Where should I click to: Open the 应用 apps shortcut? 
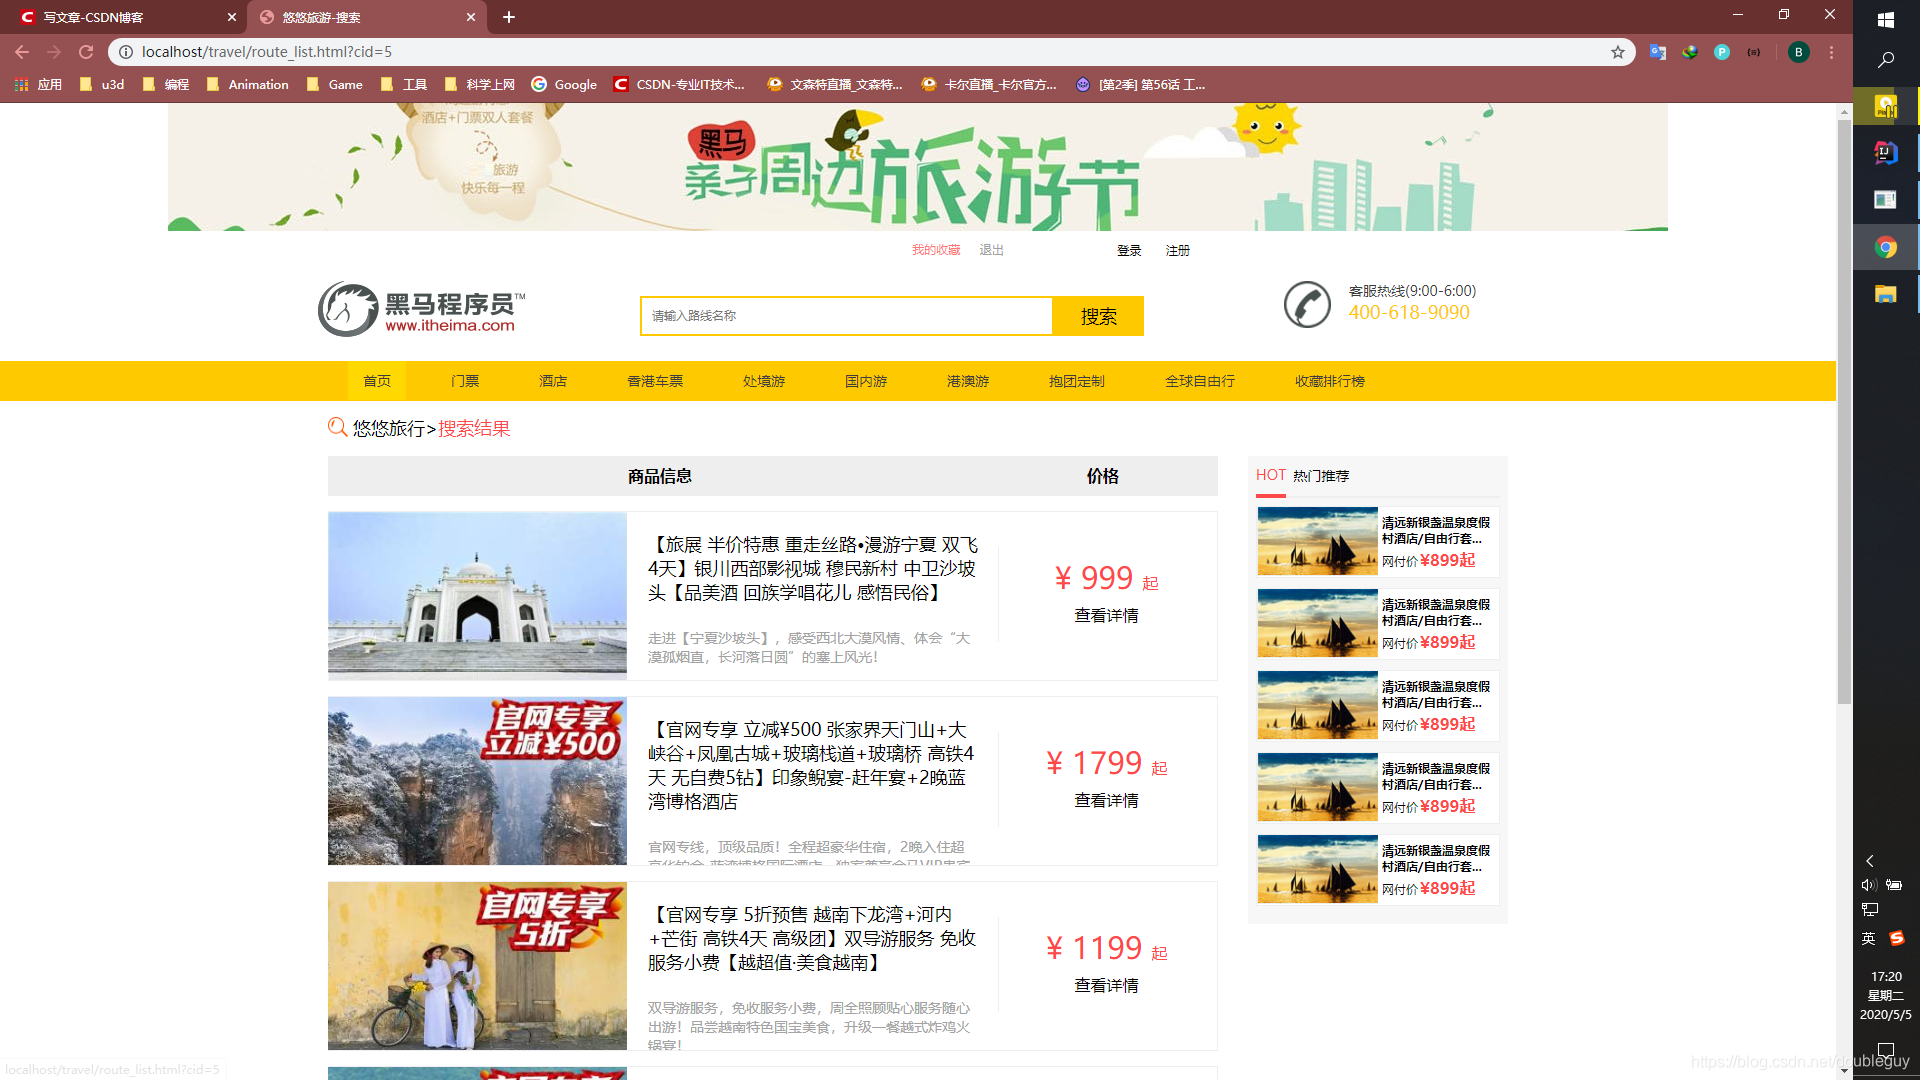38,85
